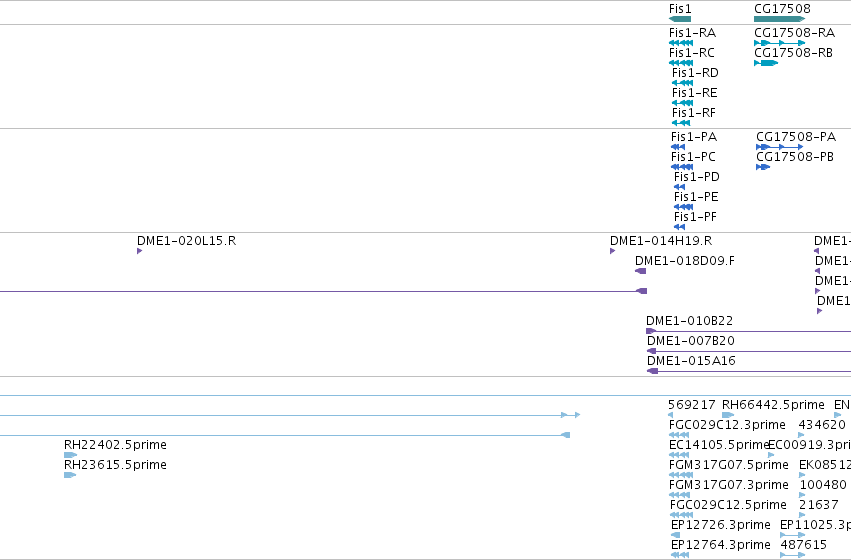Open the 487615 feature label
The width and height of the screenshot is (851, 560).
point(804,545)
